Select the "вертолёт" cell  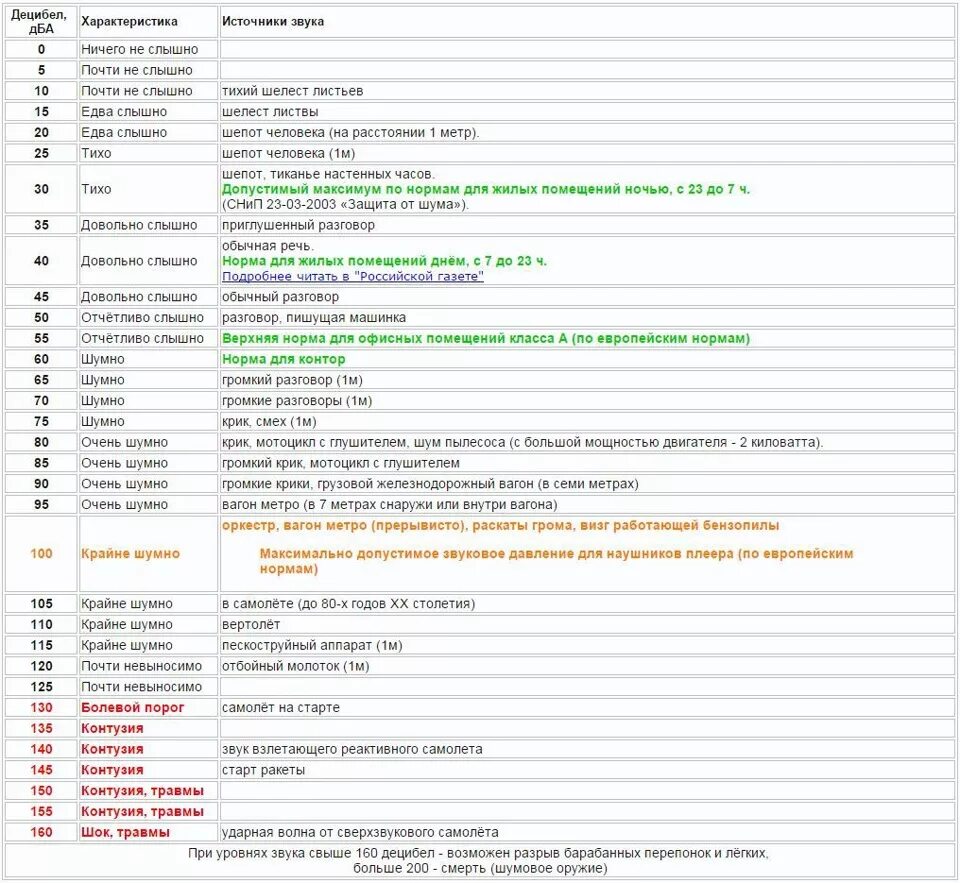(587, 625)
